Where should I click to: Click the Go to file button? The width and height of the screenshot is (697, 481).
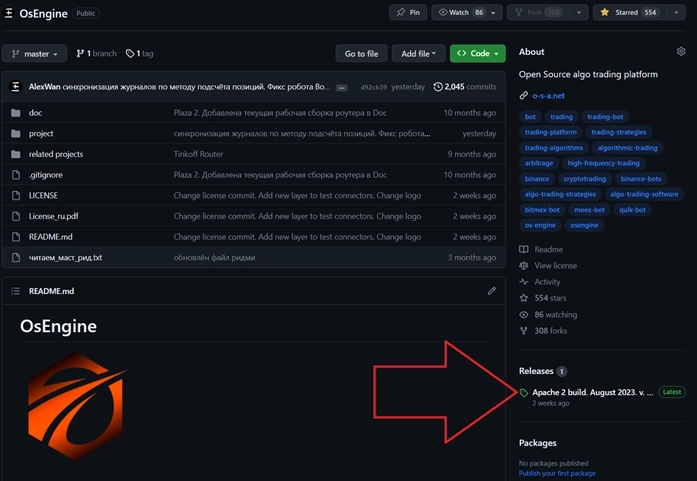pos(361,54)
